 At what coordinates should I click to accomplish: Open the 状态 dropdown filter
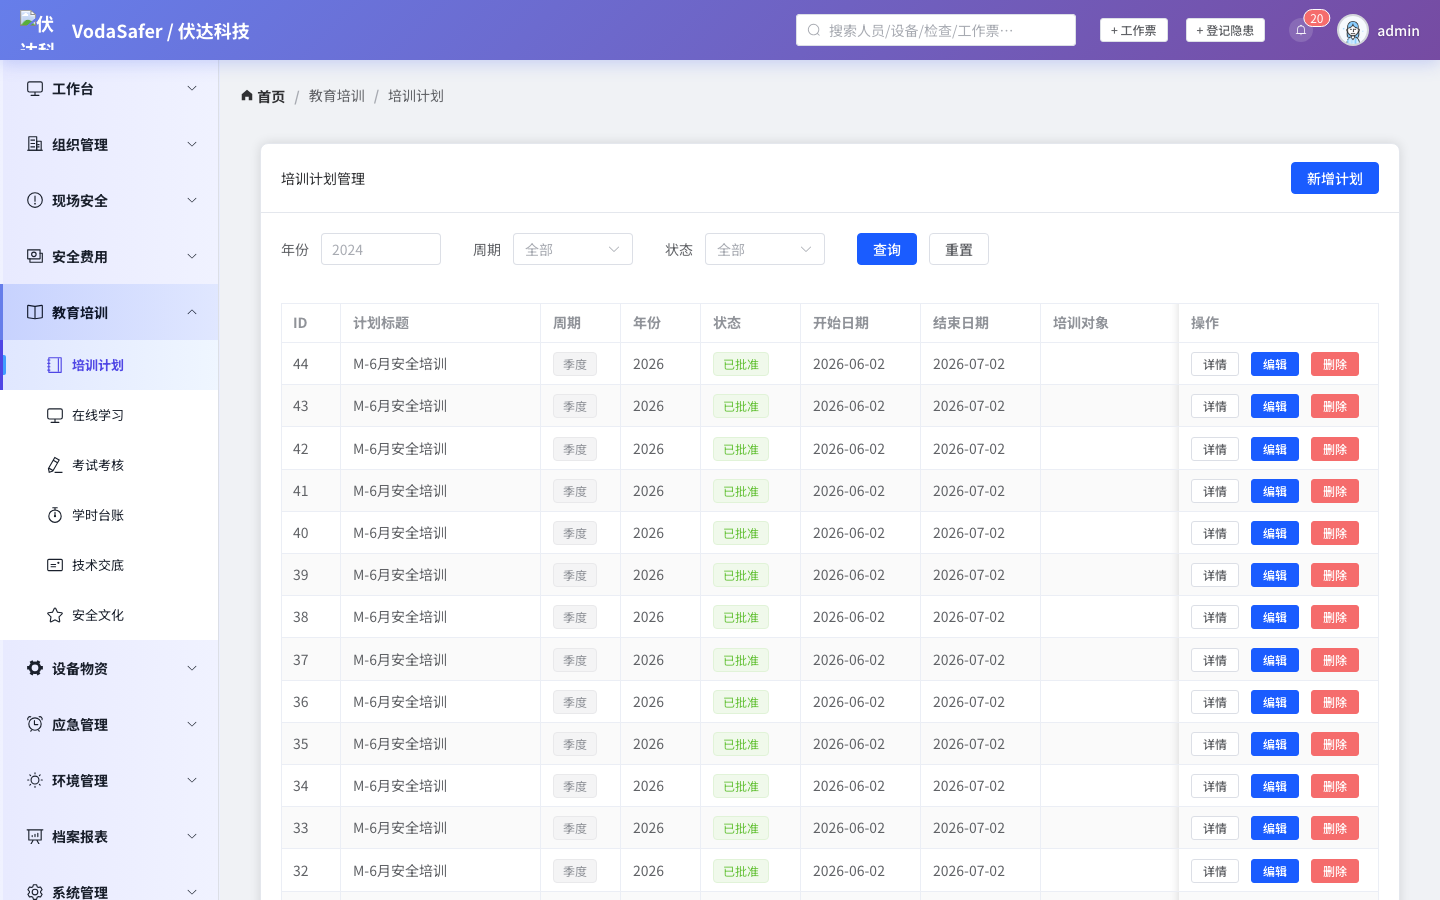pyautogui.click(x=765, y=249)
